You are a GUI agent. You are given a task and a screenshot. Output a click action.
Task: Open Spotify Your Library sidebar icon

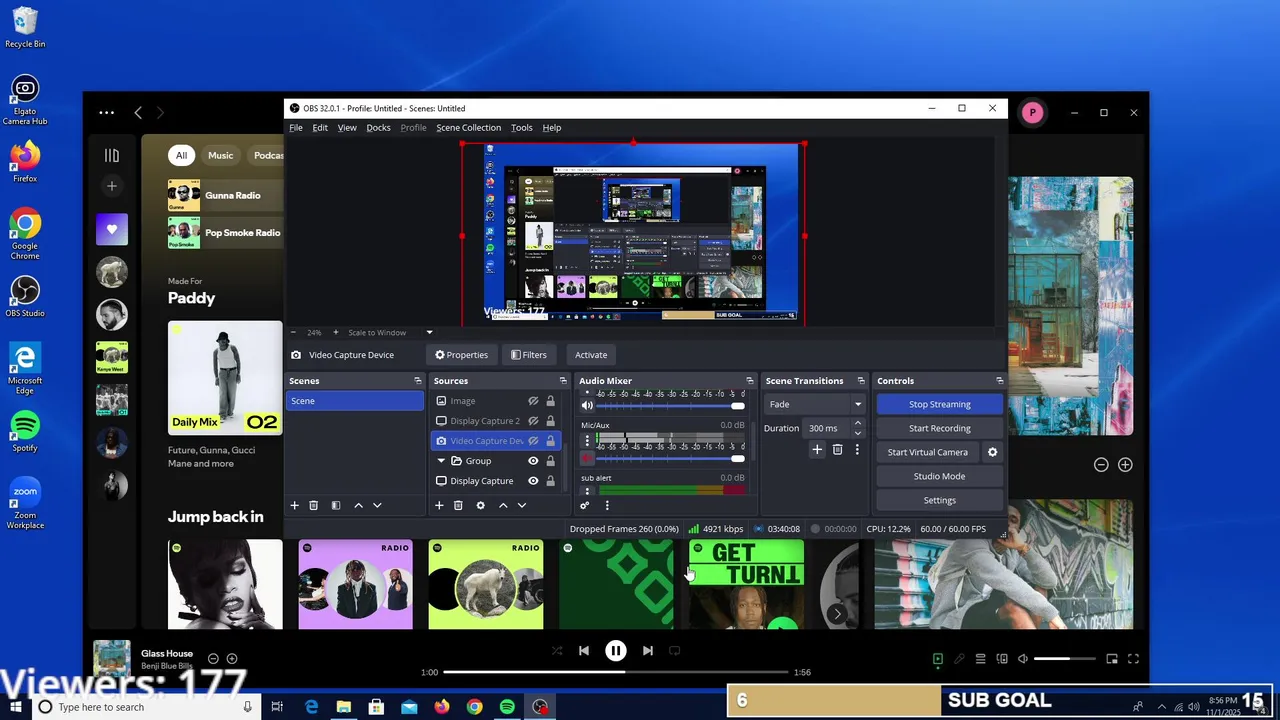coord(112,155)
